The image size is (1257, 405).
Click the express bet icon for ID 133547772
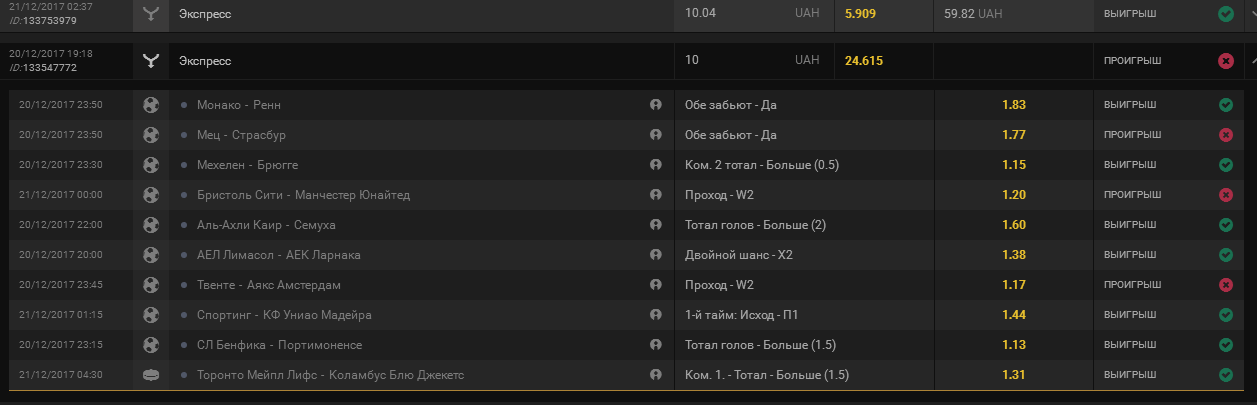tap(151, 61)
